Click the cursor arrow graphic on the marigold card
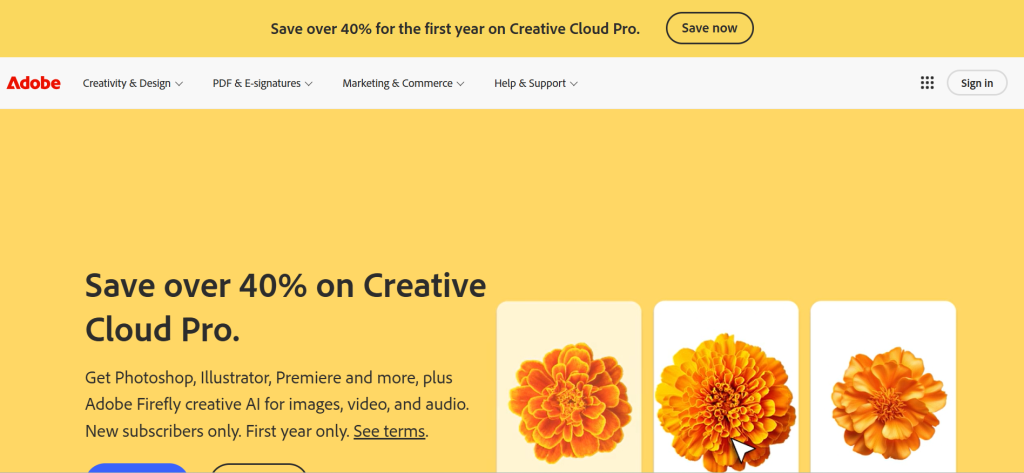 coord(741,451)
